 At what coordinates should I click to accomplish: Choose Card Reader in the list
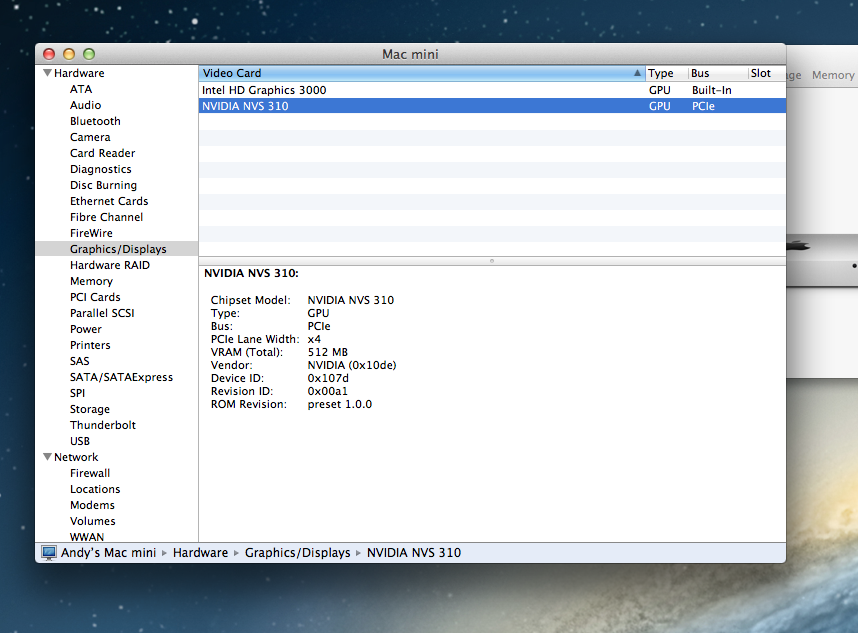coord(102,153)
